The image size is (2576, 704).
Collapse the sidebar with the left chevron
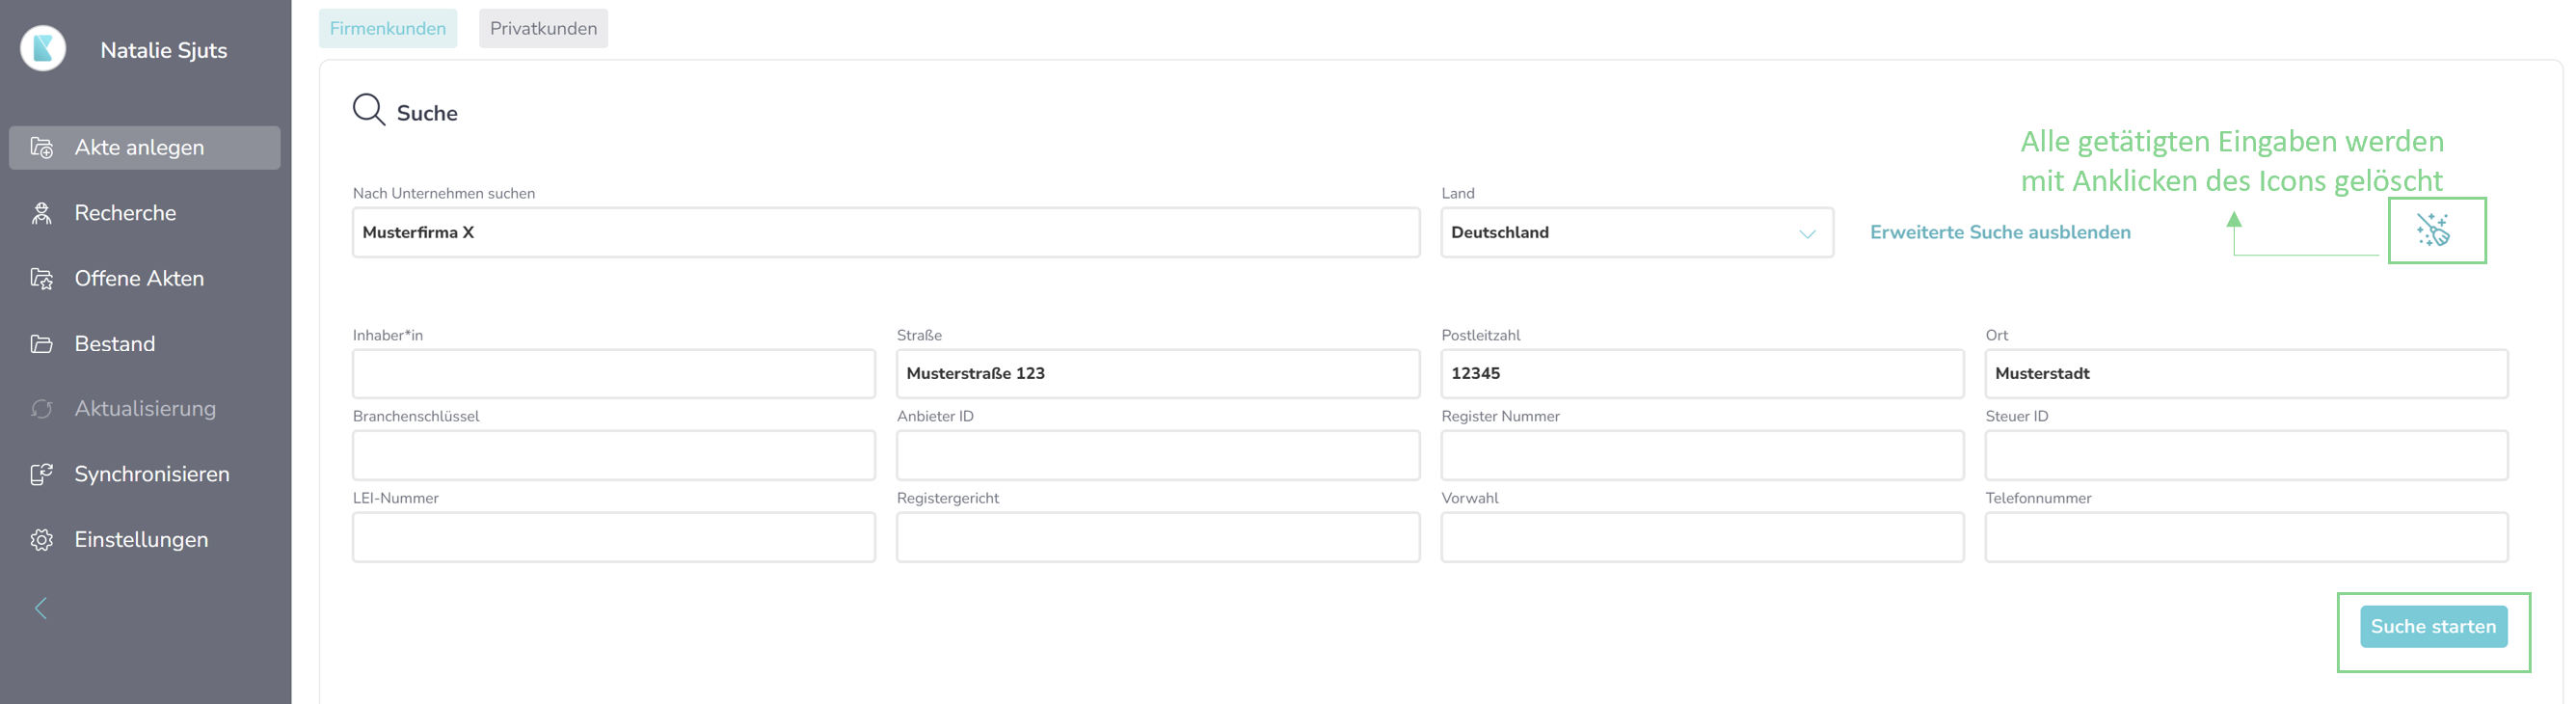pyautogui.click(x=41, y=608)
